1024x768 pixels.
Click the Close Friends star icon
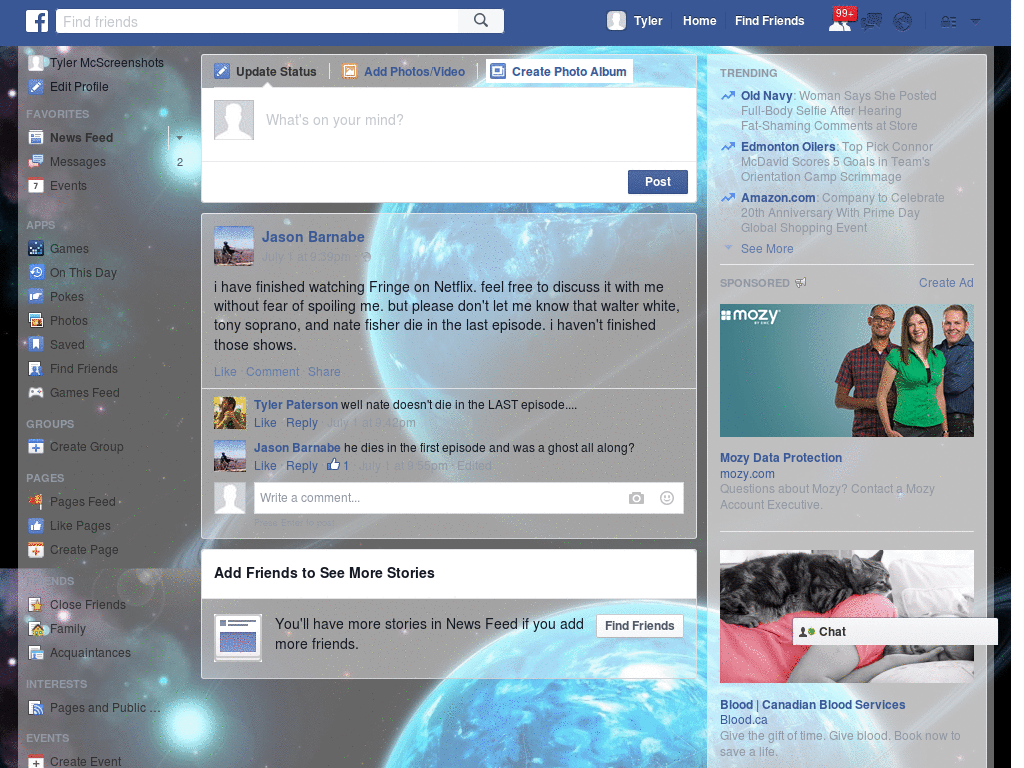point(36,605)
